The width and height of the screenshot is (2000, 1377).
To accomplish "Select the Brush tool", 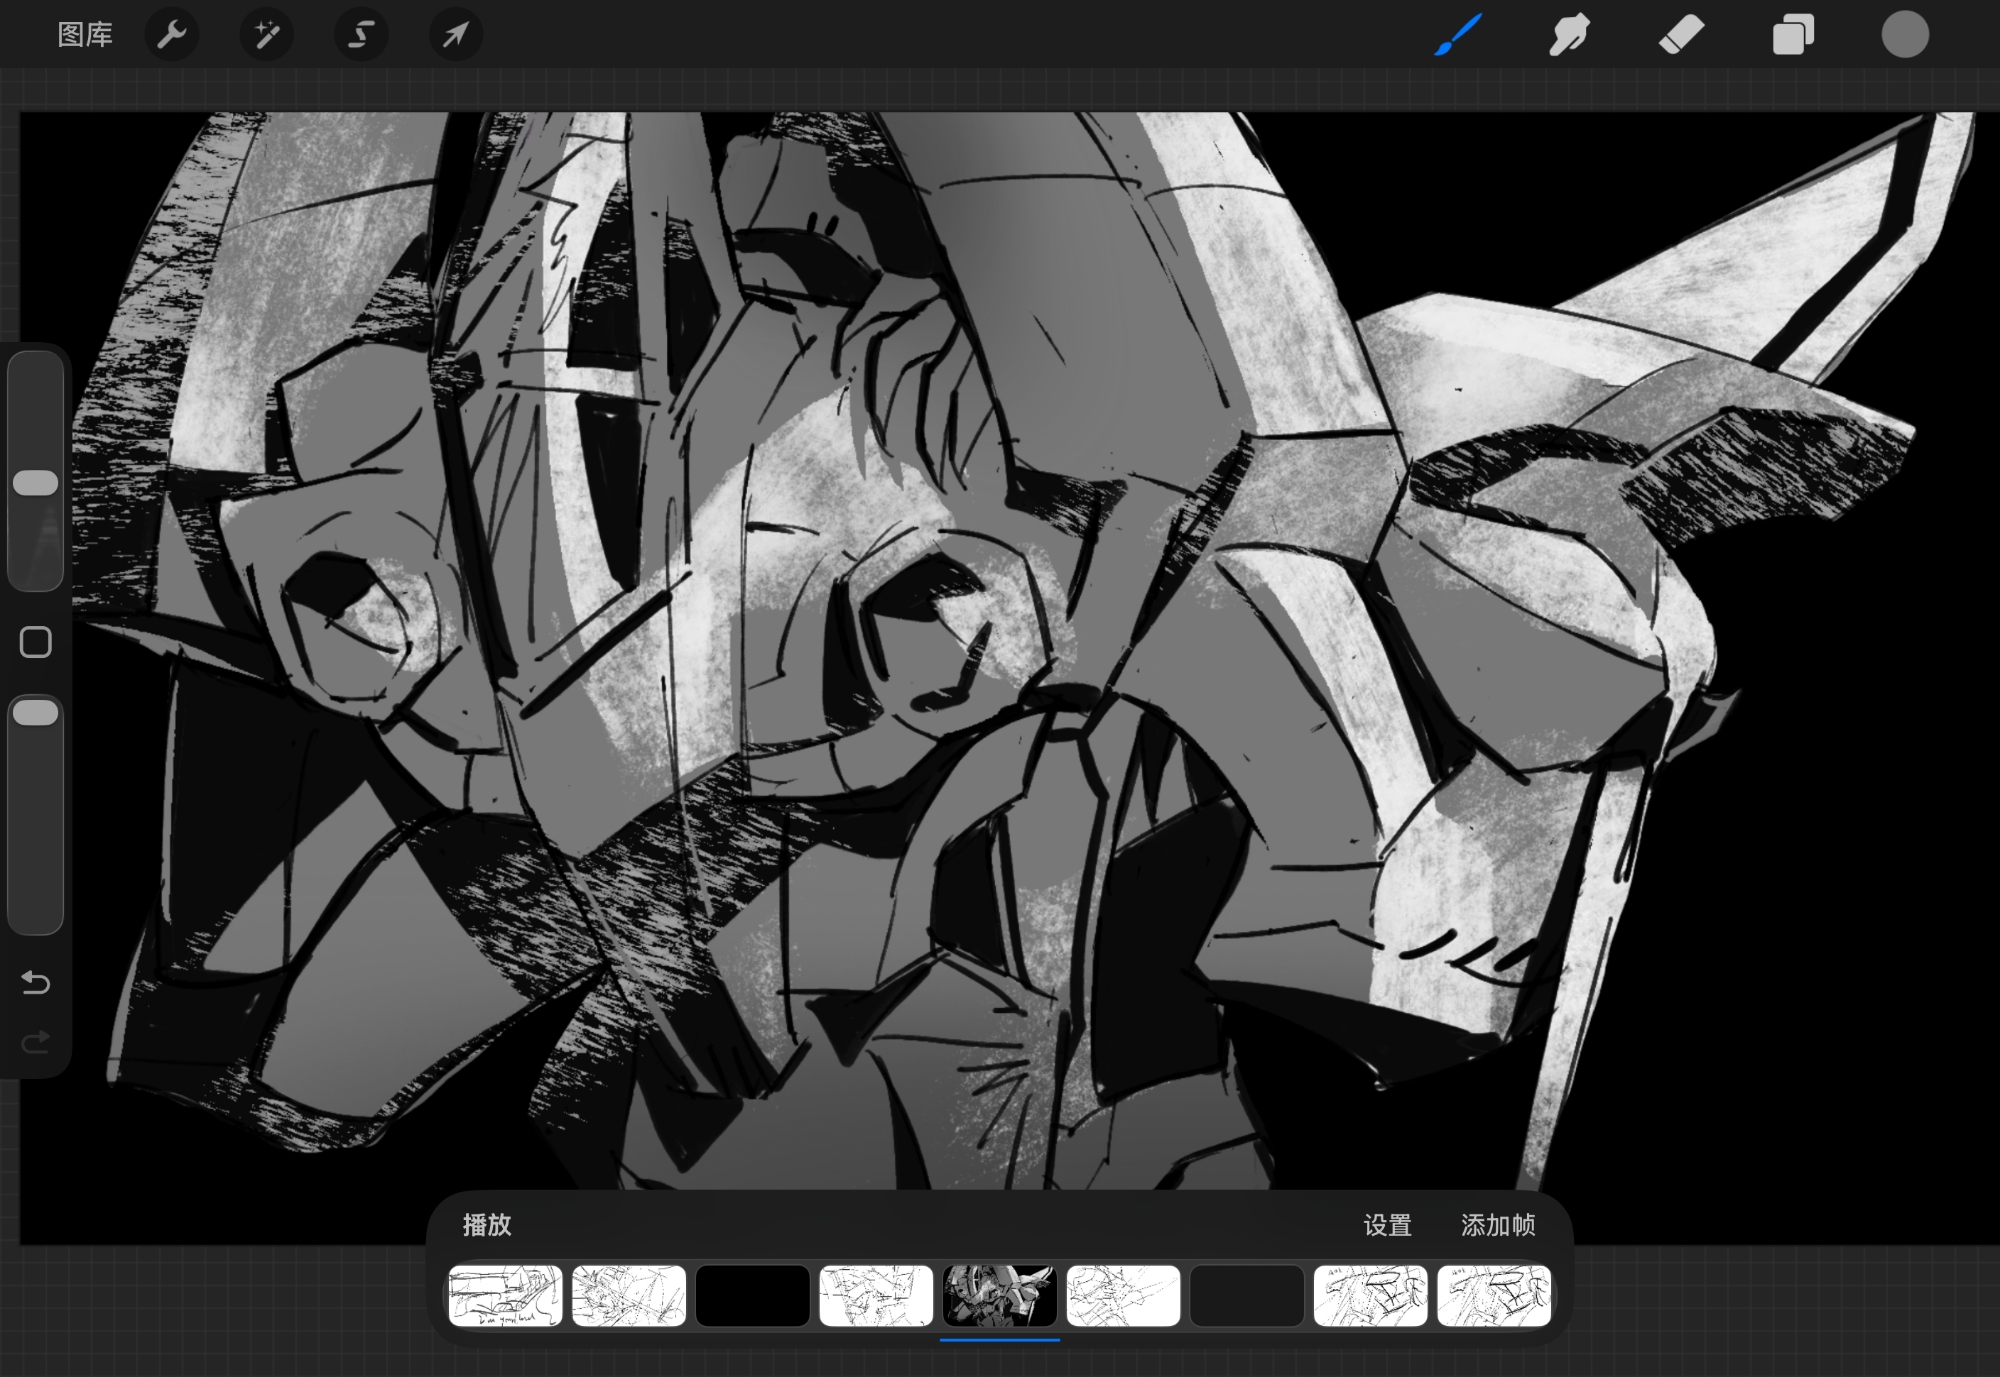I will click(x=1457, y=35).
